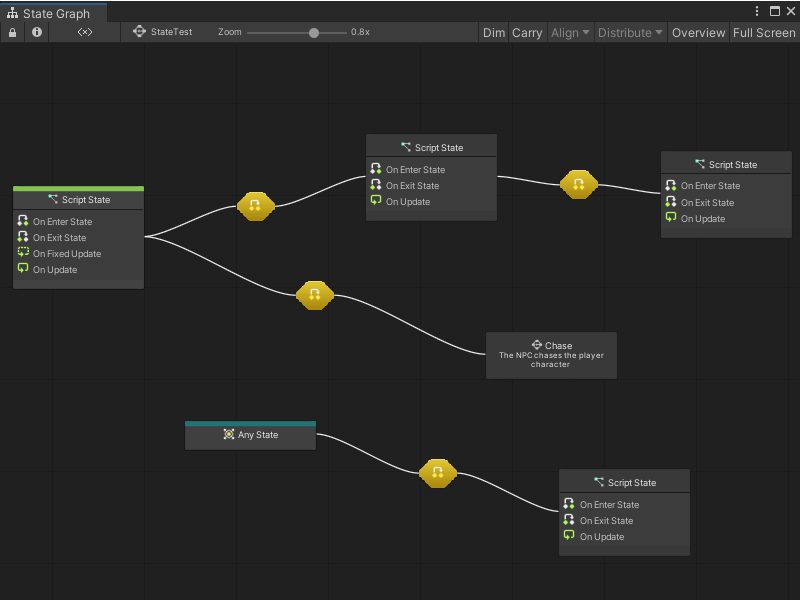Select the StateTest graph gizmo icon
The image size is (800, 600).
pos(140,31)
